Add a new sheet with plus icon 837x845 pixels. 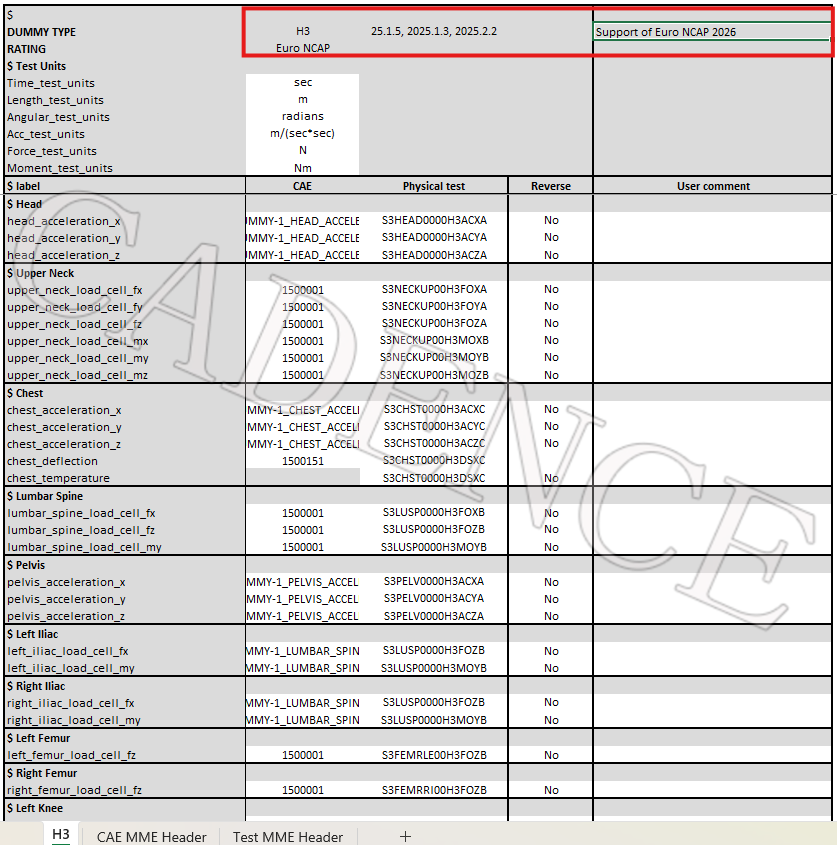[405, 836]
